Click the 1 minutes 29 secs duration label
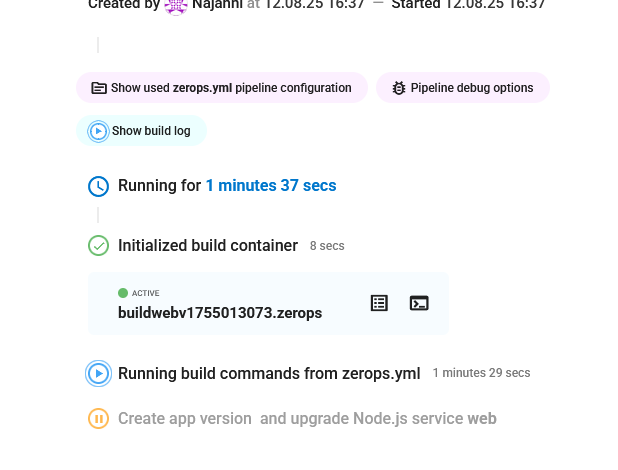This screenshot has width=618, height=470. pos(481,373)
